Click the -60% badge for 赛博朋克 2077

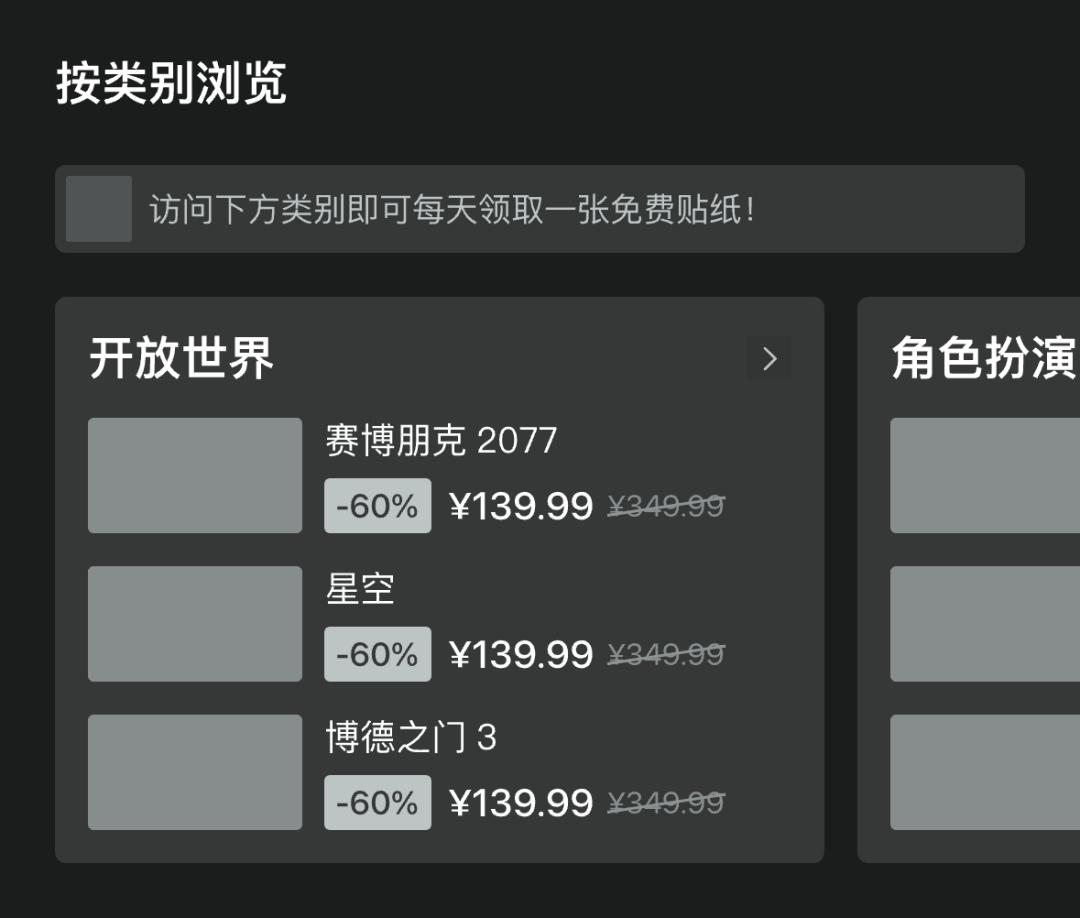point(377,506)
